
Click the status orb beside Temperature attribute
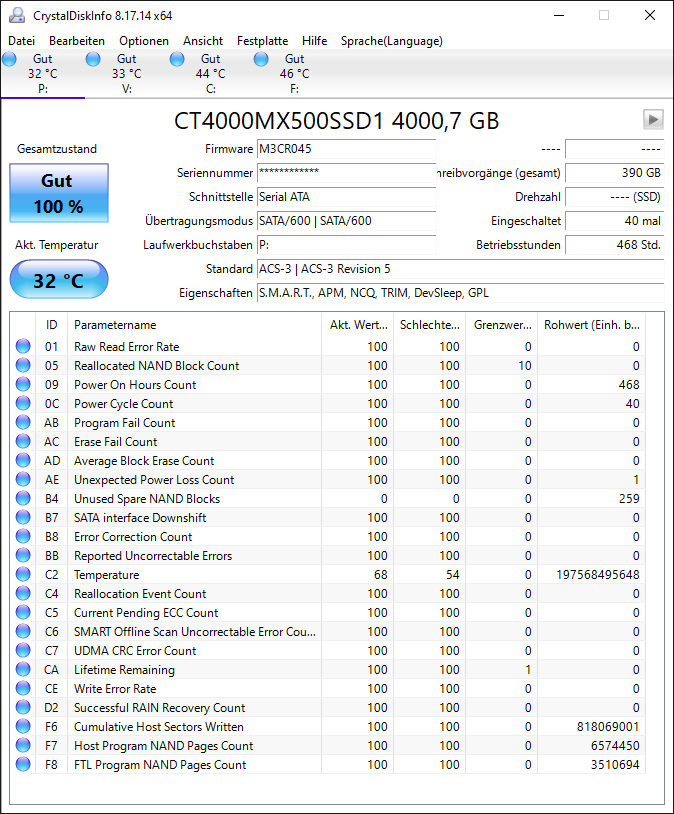click(23, 574)
